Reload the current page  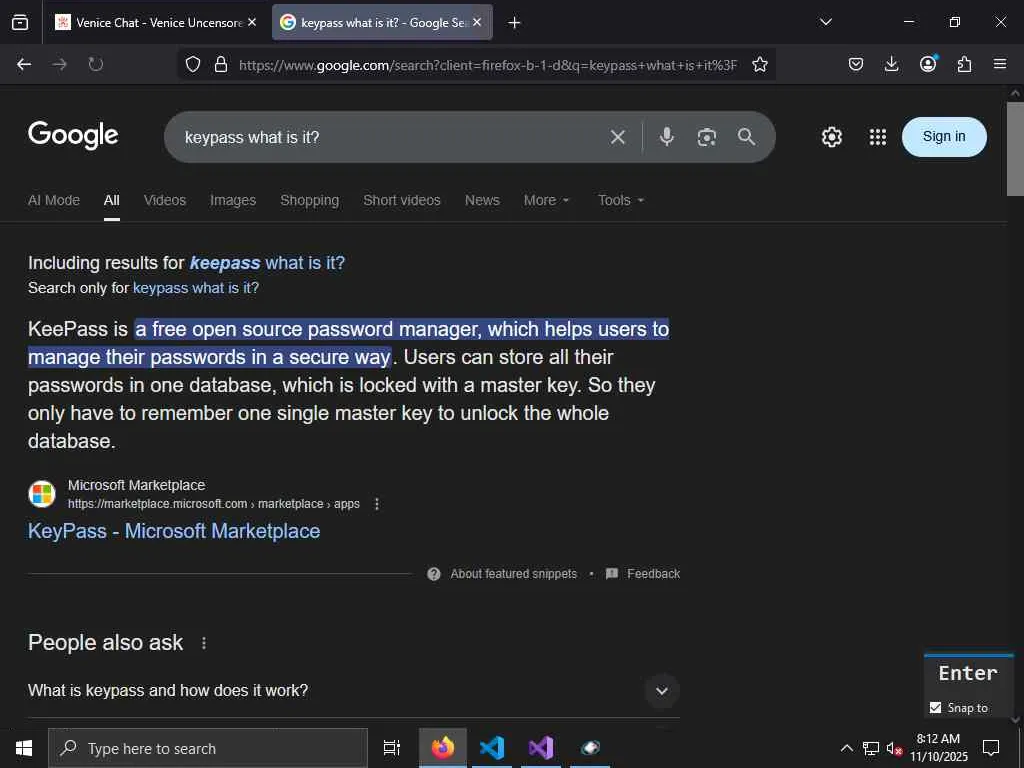coord(95,64)
